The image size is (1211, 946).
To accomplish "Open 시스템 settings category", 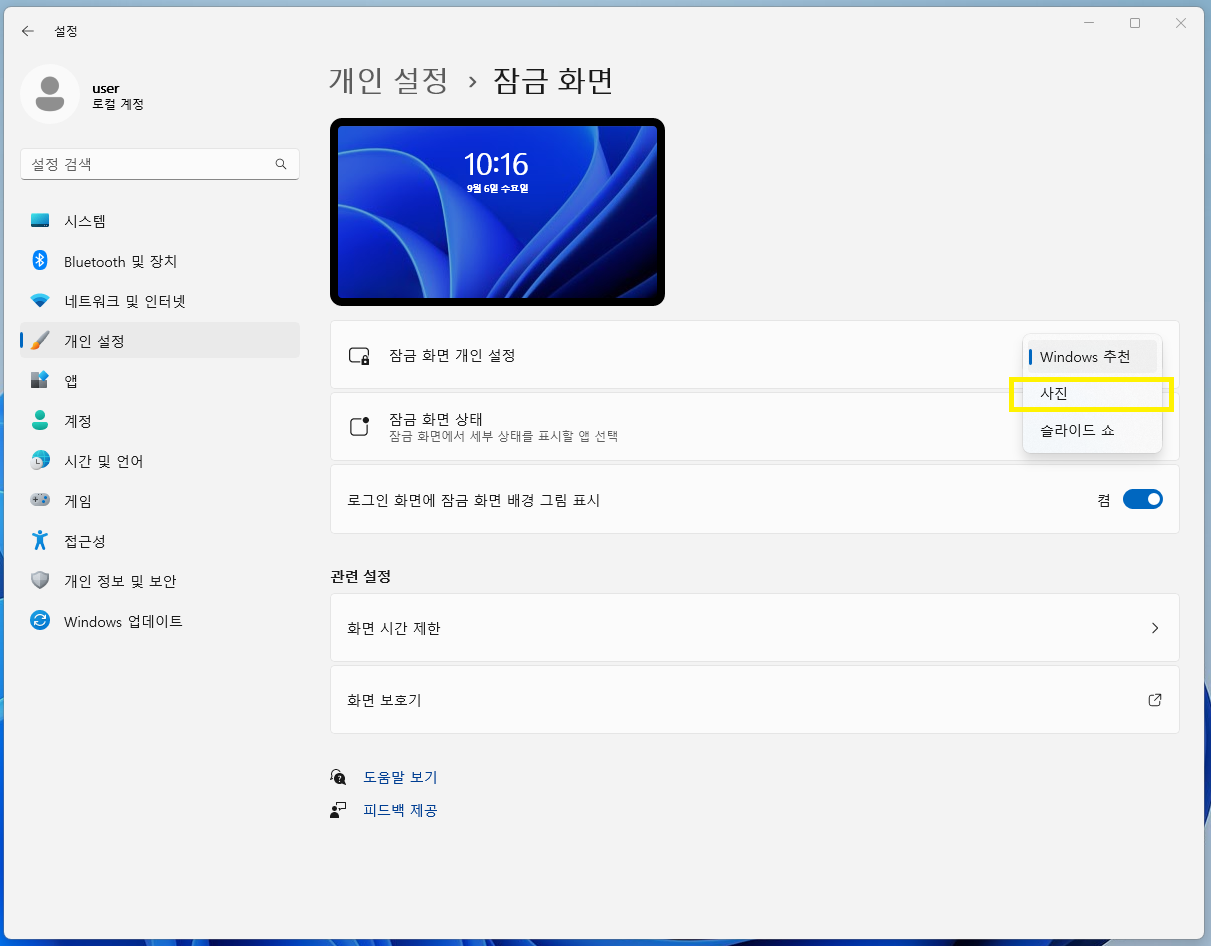I will click(160, 221).
